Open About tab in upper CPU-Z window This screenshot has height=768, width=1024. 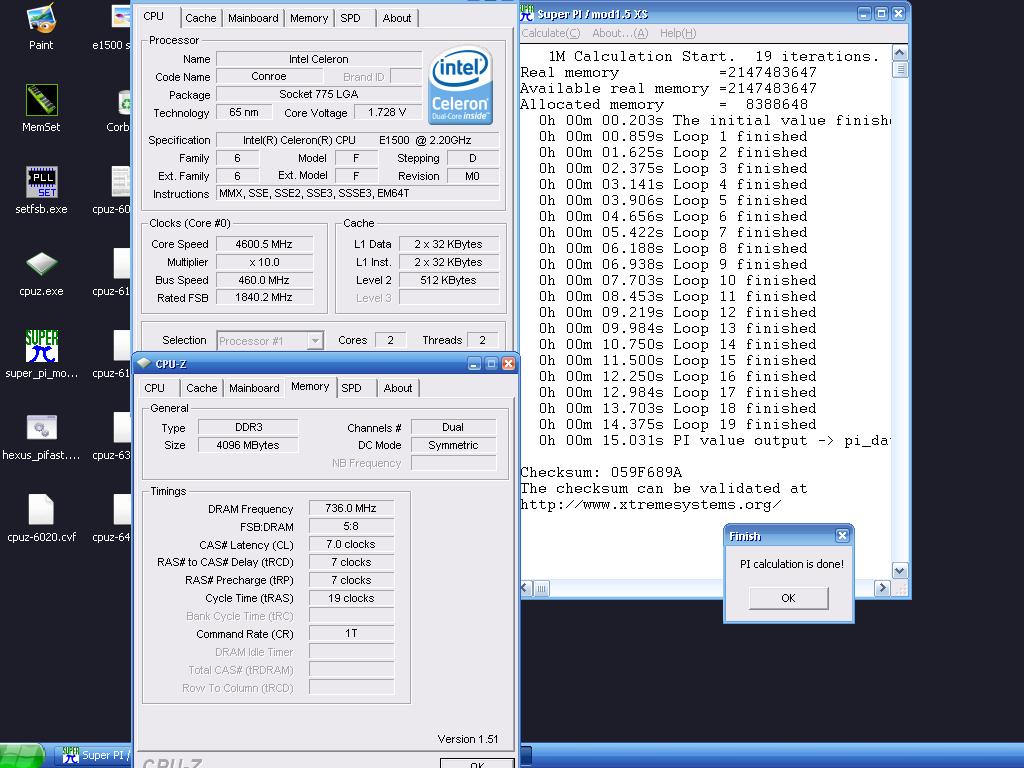[397, 18]
